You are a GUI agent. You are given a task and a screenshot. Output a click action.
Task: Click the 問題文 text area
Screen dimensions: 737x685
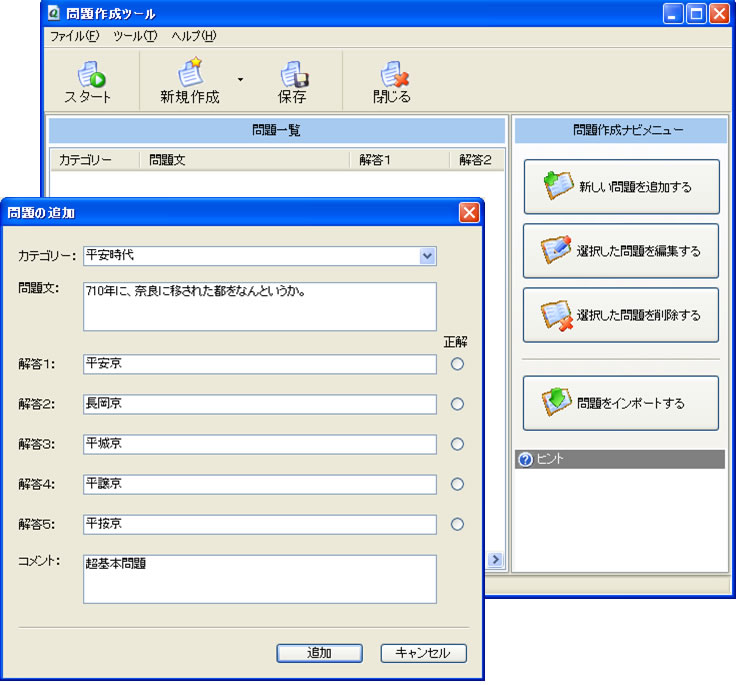point(260,307)
